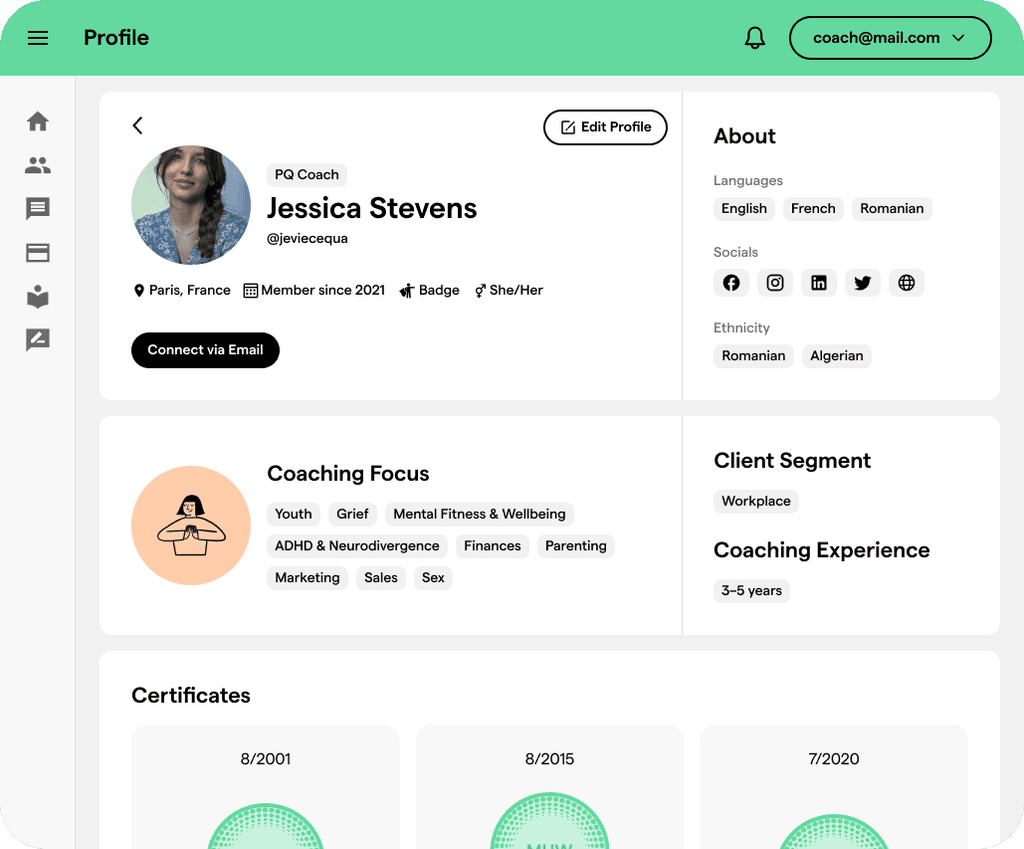Click Jessica Stevens profile photo
This screenshot has width=1024, height=849.
click(x=191, y=205)
